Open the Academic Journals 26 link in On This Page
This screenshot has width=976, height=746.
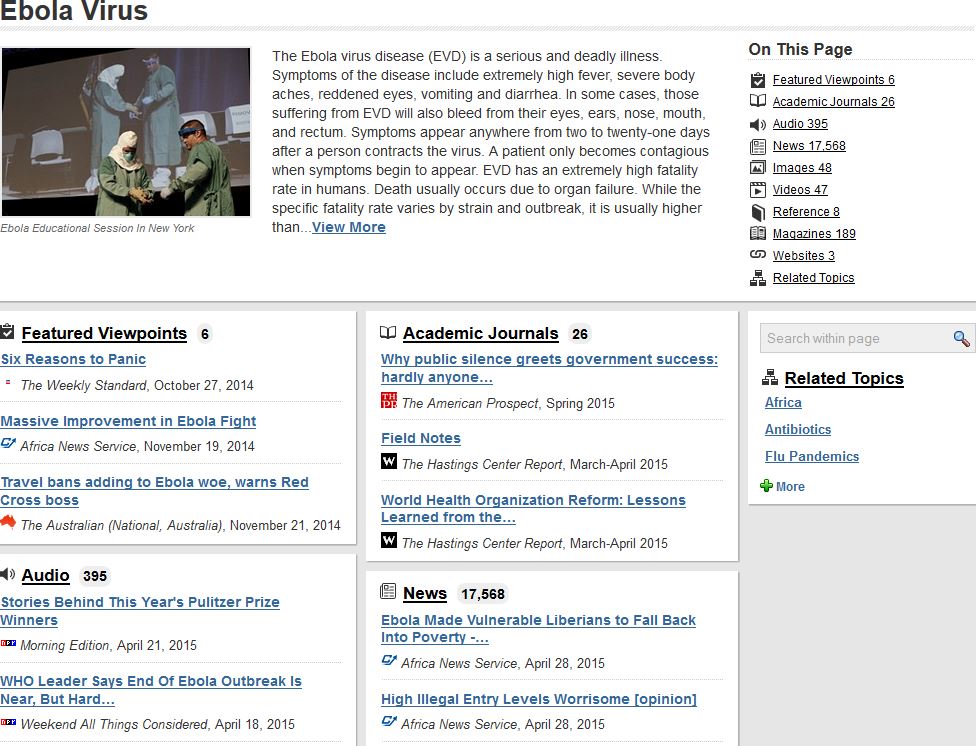click(833, 102)
